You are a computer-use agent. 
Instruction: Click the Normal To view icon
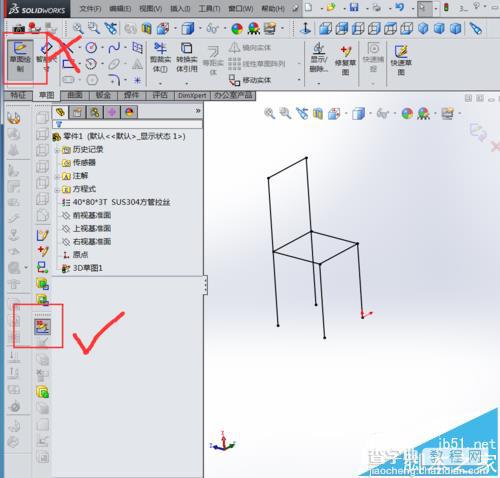pyautogui.click(x=305, y=29)
